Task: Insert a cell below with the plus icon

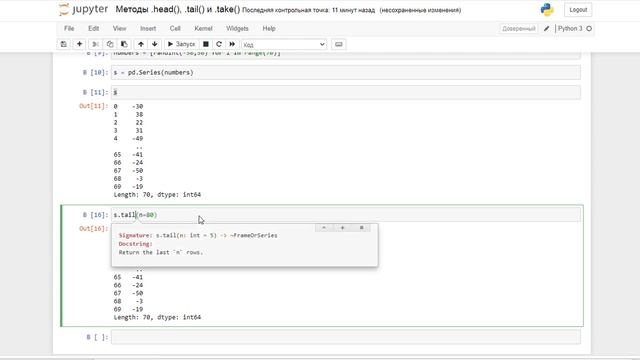Action: tap(80, 44)
